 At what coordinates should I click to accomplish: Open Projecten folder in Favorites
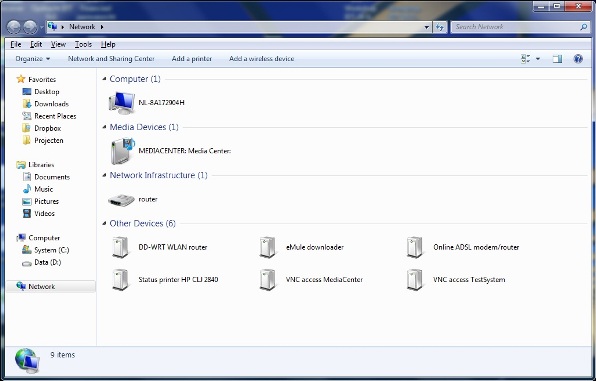49,140
